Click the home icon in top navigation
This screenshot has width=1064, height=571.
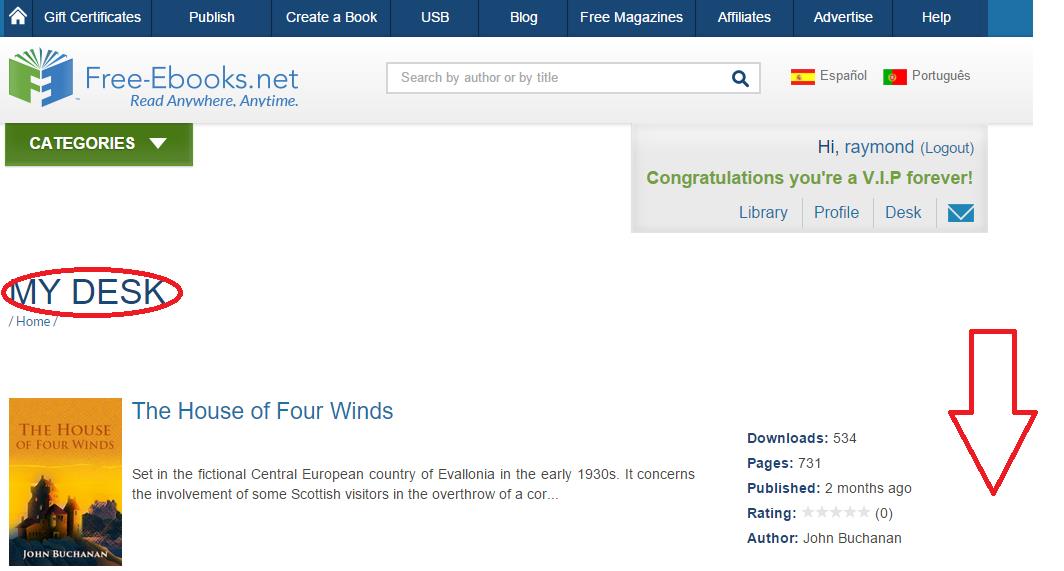17,17
